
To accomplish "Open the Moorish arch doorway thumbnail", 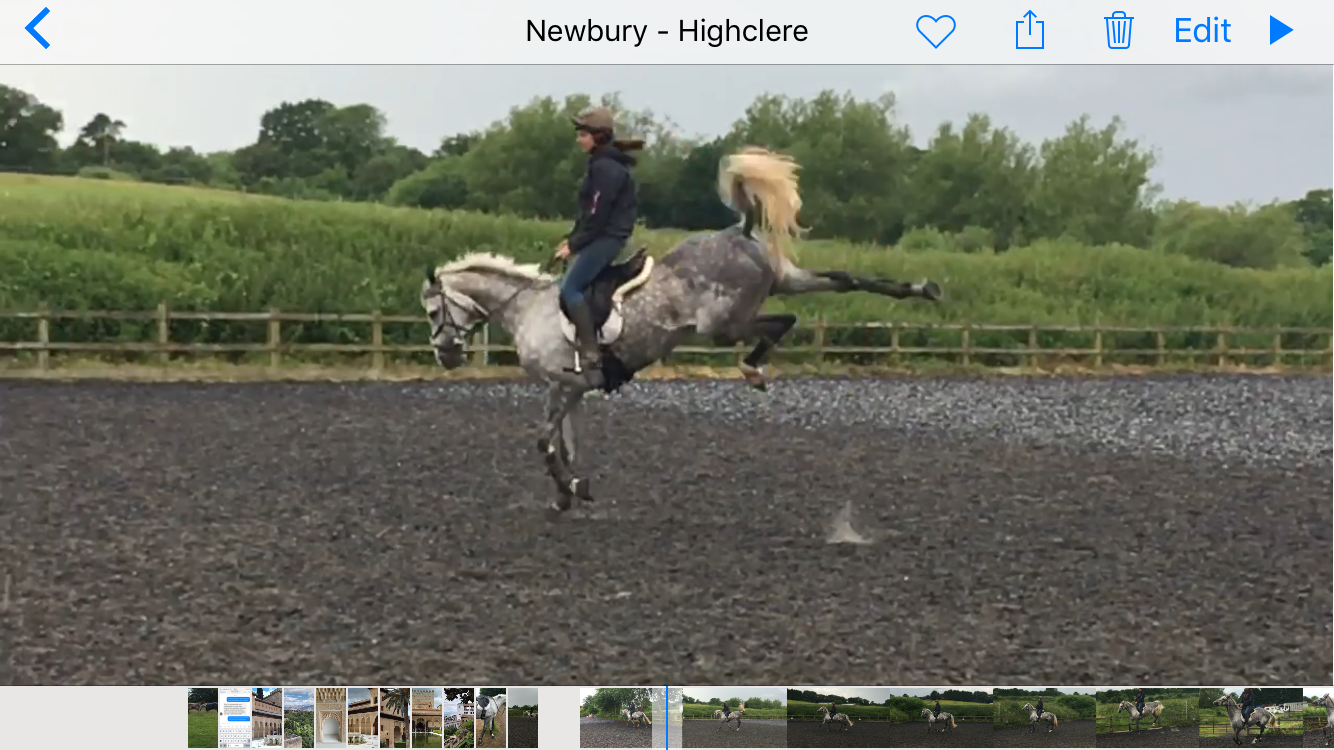I will point(331,718).
